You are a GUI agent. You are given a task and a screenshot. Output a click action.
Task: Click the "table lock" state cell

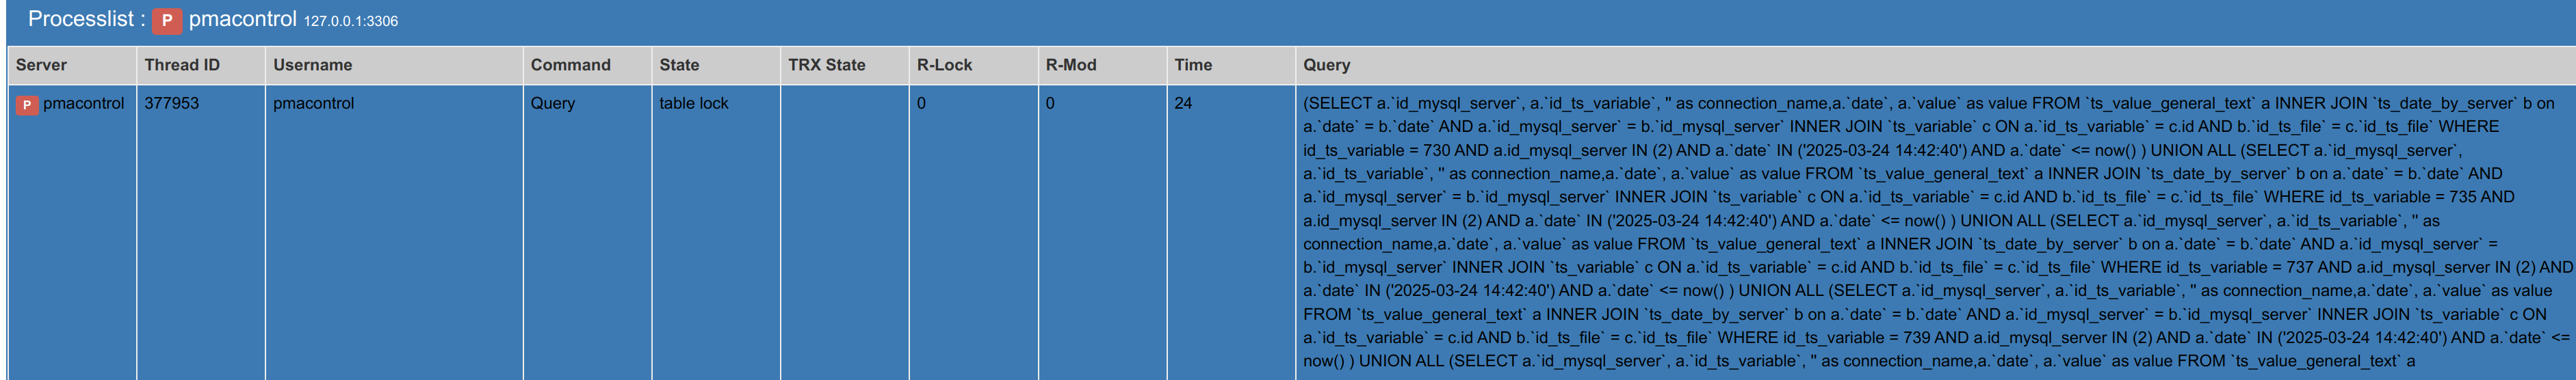point(693,103)
